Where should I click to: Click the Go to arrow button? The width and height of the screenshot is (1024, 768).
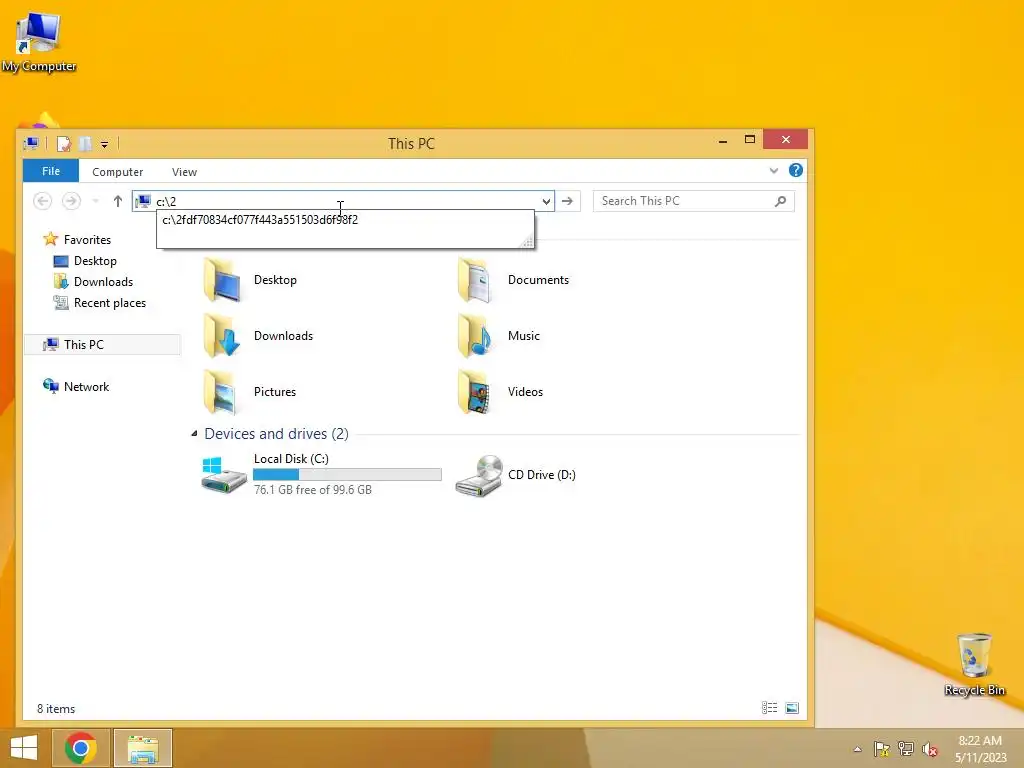[568, 201]
